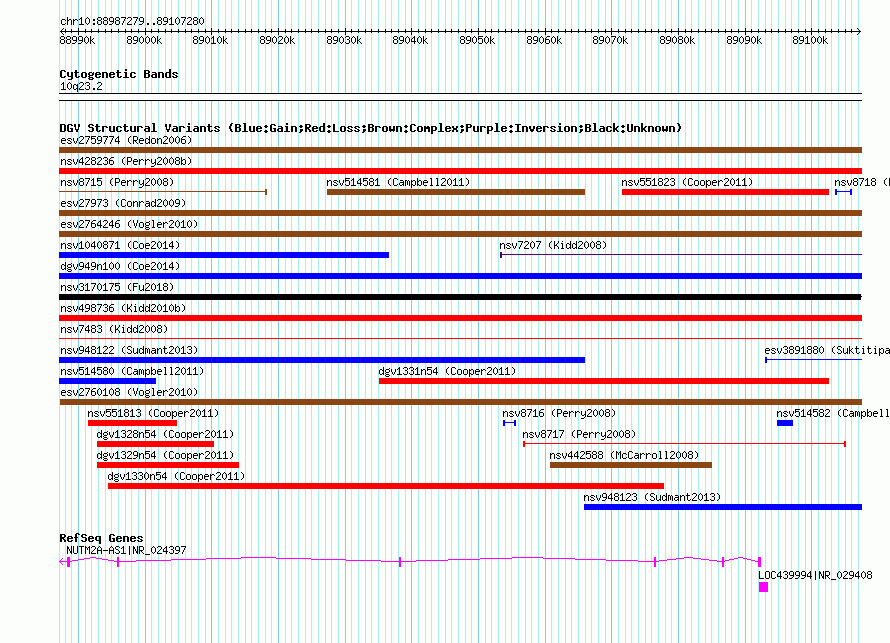
Task: Click the nsv7207 (Kidd2008) label
Action: [553, 245]
